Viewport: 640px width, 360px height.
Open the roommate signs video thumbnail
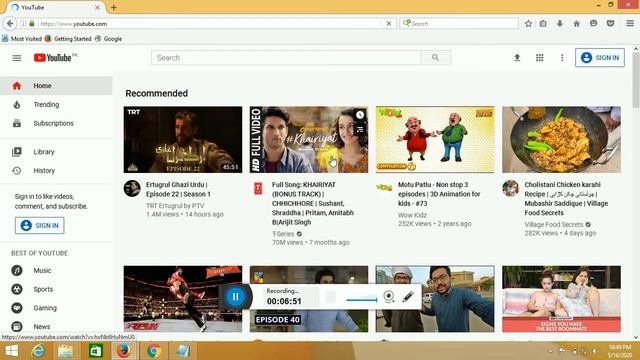[561, 299]
